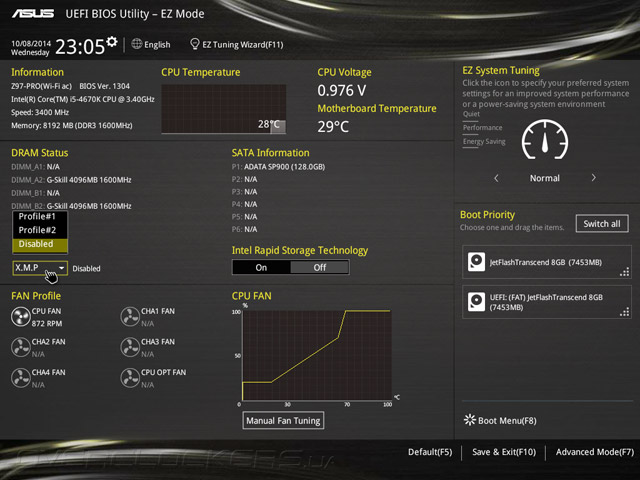Click the EZ System Tuning gauge icon

pos(544,140)
